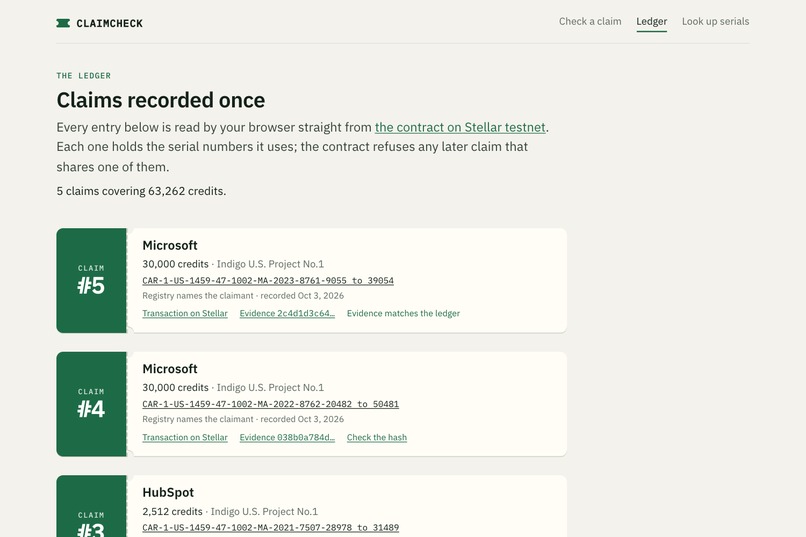The image size is (806, 537).
Task: Click the Microsoft title on claim #4 card
Action: (x=170, y=369)
